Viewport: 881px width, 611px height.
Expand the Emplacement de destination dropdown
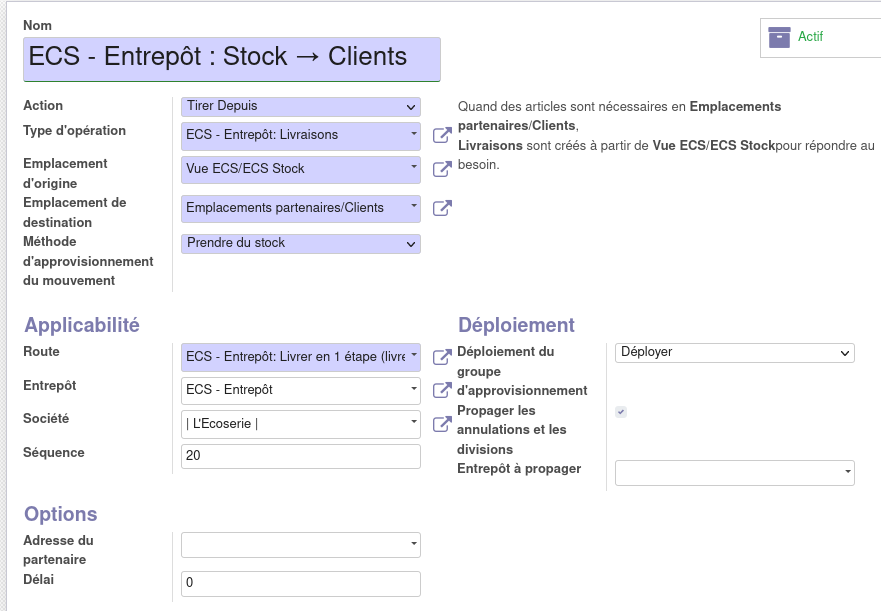pyautogui.click(x=300, y=208)
